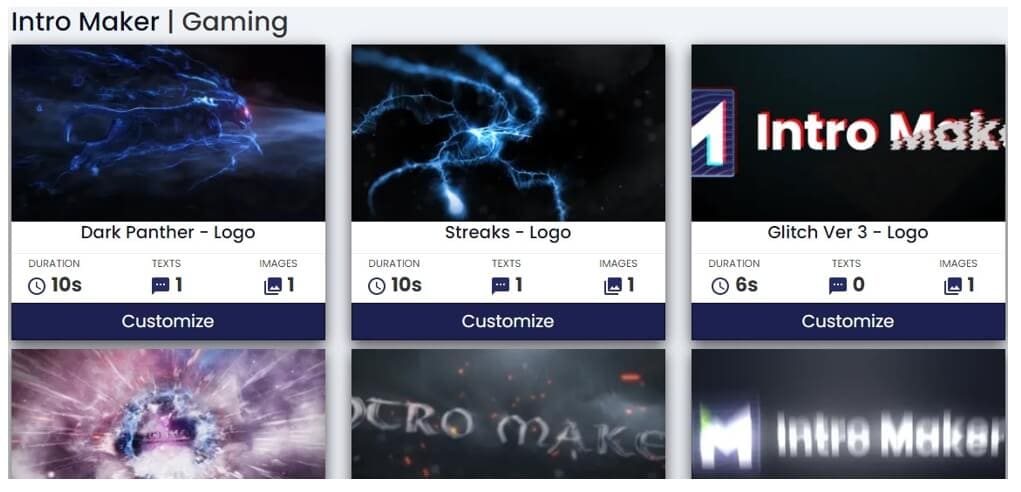Select the blurred green M logo thumbnail
1021x492 pixels.
(x=848, y=414)
